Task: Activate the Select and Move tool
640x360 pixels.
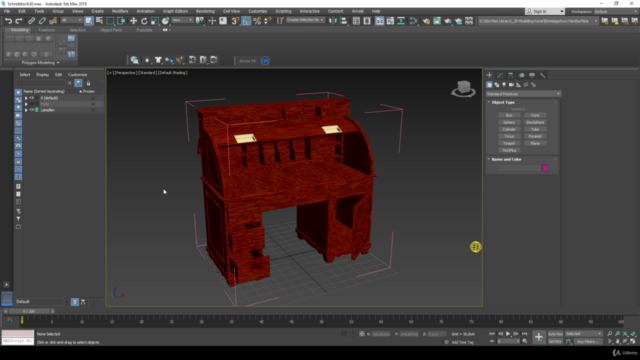Action: 133,21
